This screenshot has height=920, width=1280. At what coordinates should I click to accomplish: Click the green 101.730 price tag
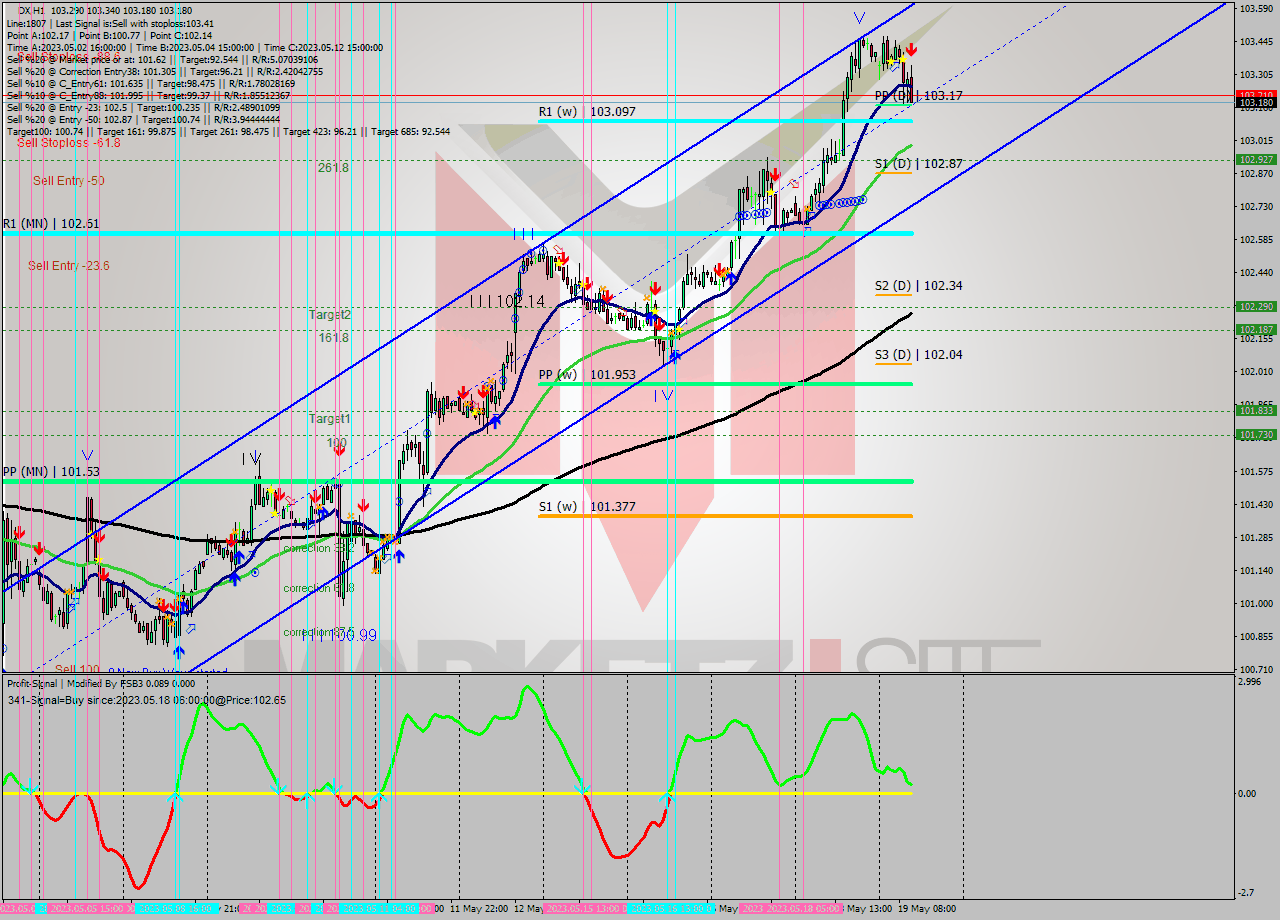(1256, 434)
